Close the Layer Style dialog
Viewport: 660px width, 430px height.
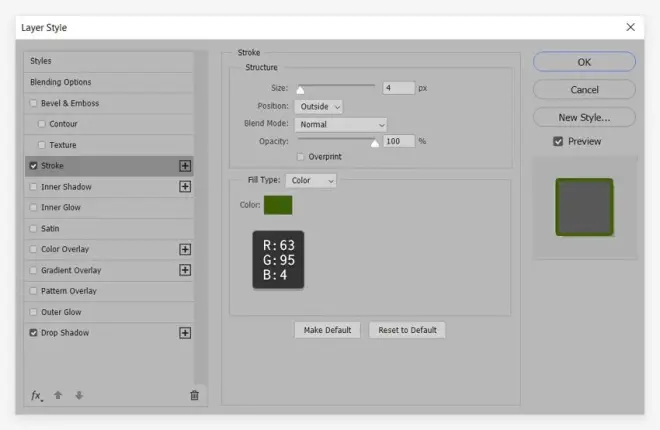pyautogui.click(x=630, y=27)
